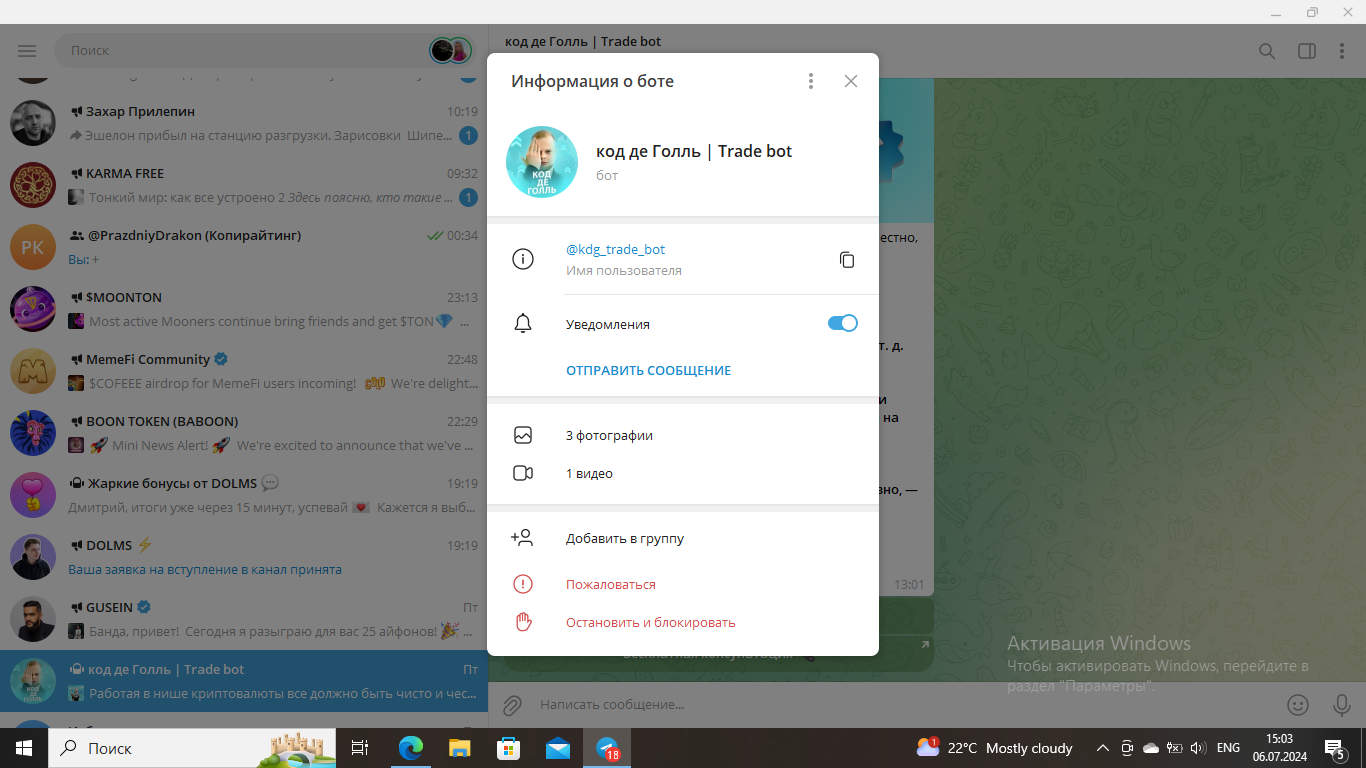Click the account avatars beside search
Screen dimensions: 1366x768
click(x=450, y=50)
